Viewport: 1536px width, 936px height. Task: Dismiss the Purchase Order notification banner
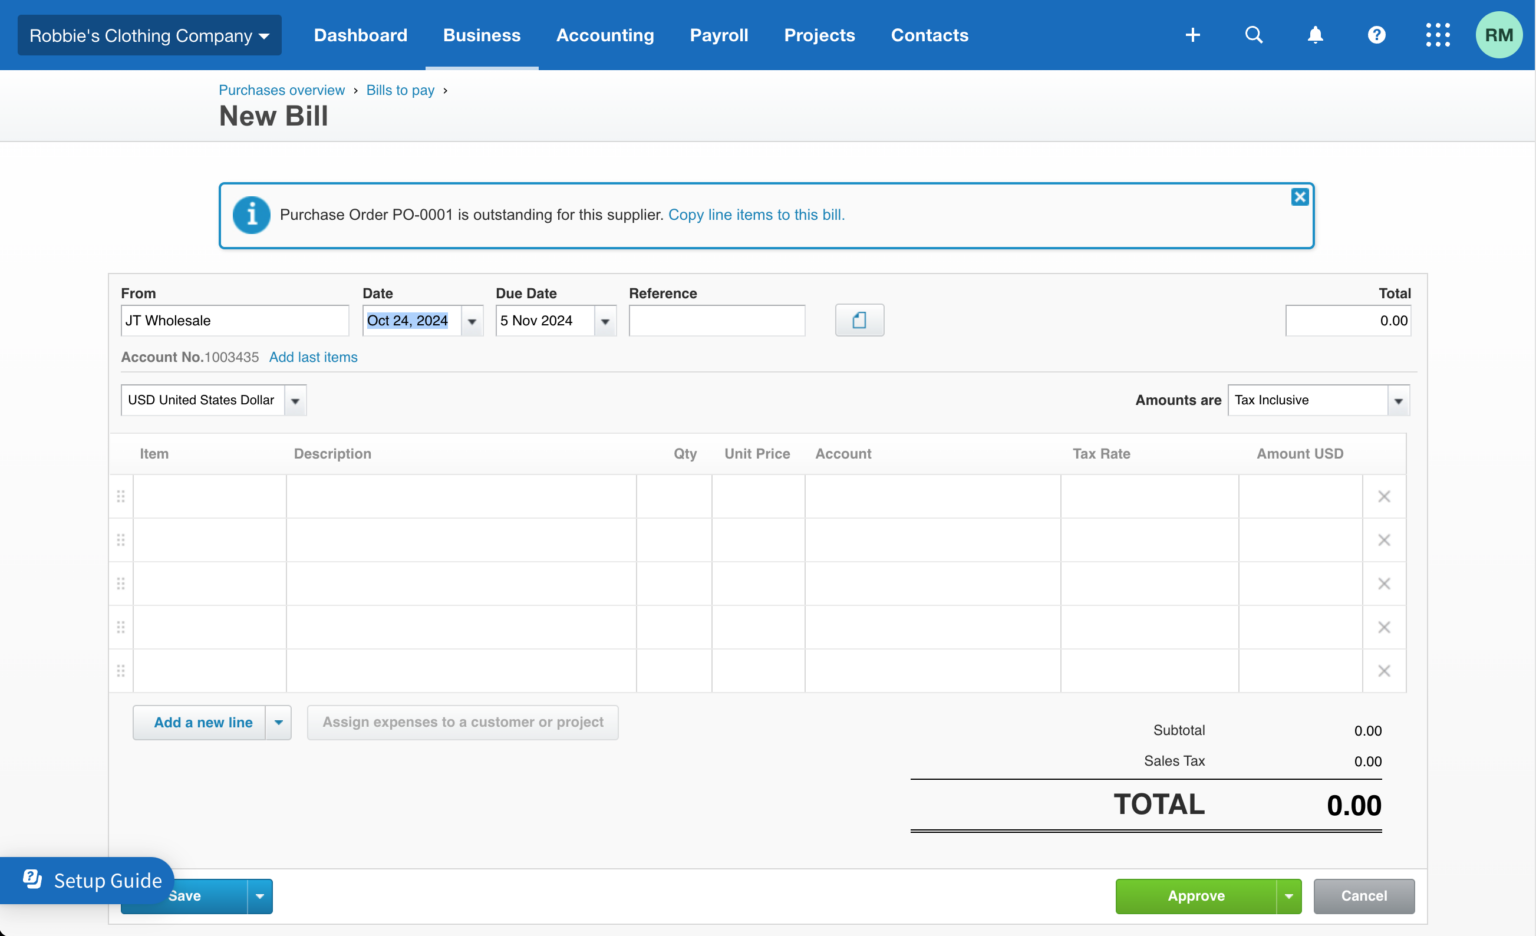tap(1300, 196)
